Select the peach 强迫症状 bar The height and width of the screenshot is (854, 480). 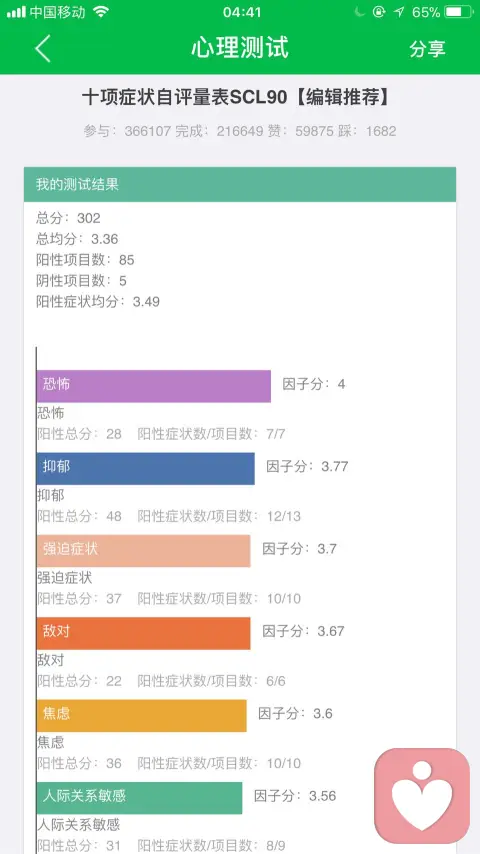pos(144,551)
